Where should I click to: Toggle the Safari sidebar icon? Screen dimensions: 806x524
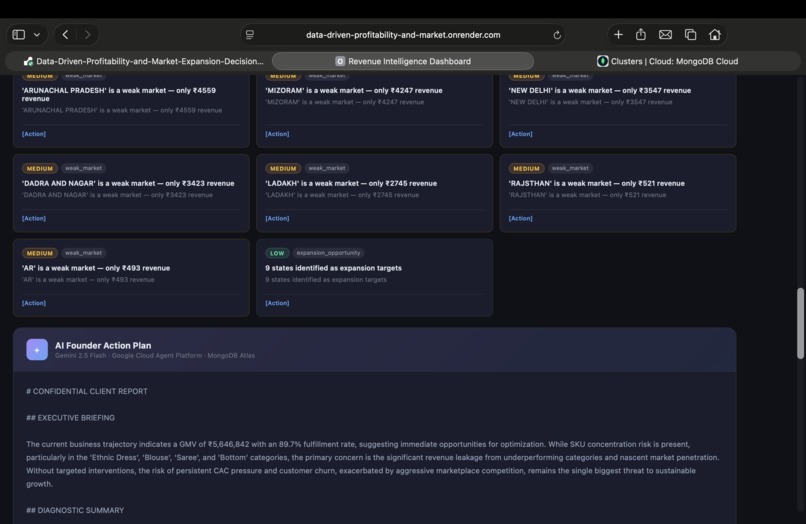tap(19, 34)
